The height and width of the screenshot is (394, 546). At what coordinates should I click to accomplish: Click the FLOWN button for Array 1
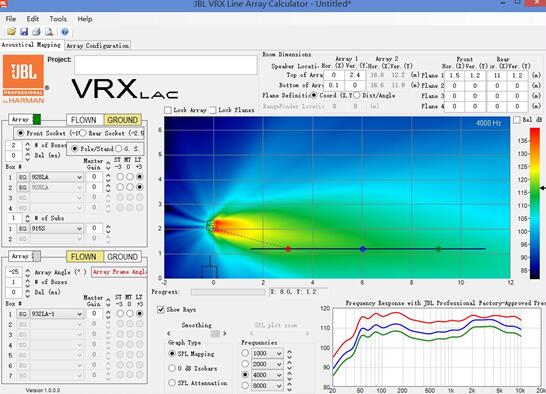click(x=84, y=120)
